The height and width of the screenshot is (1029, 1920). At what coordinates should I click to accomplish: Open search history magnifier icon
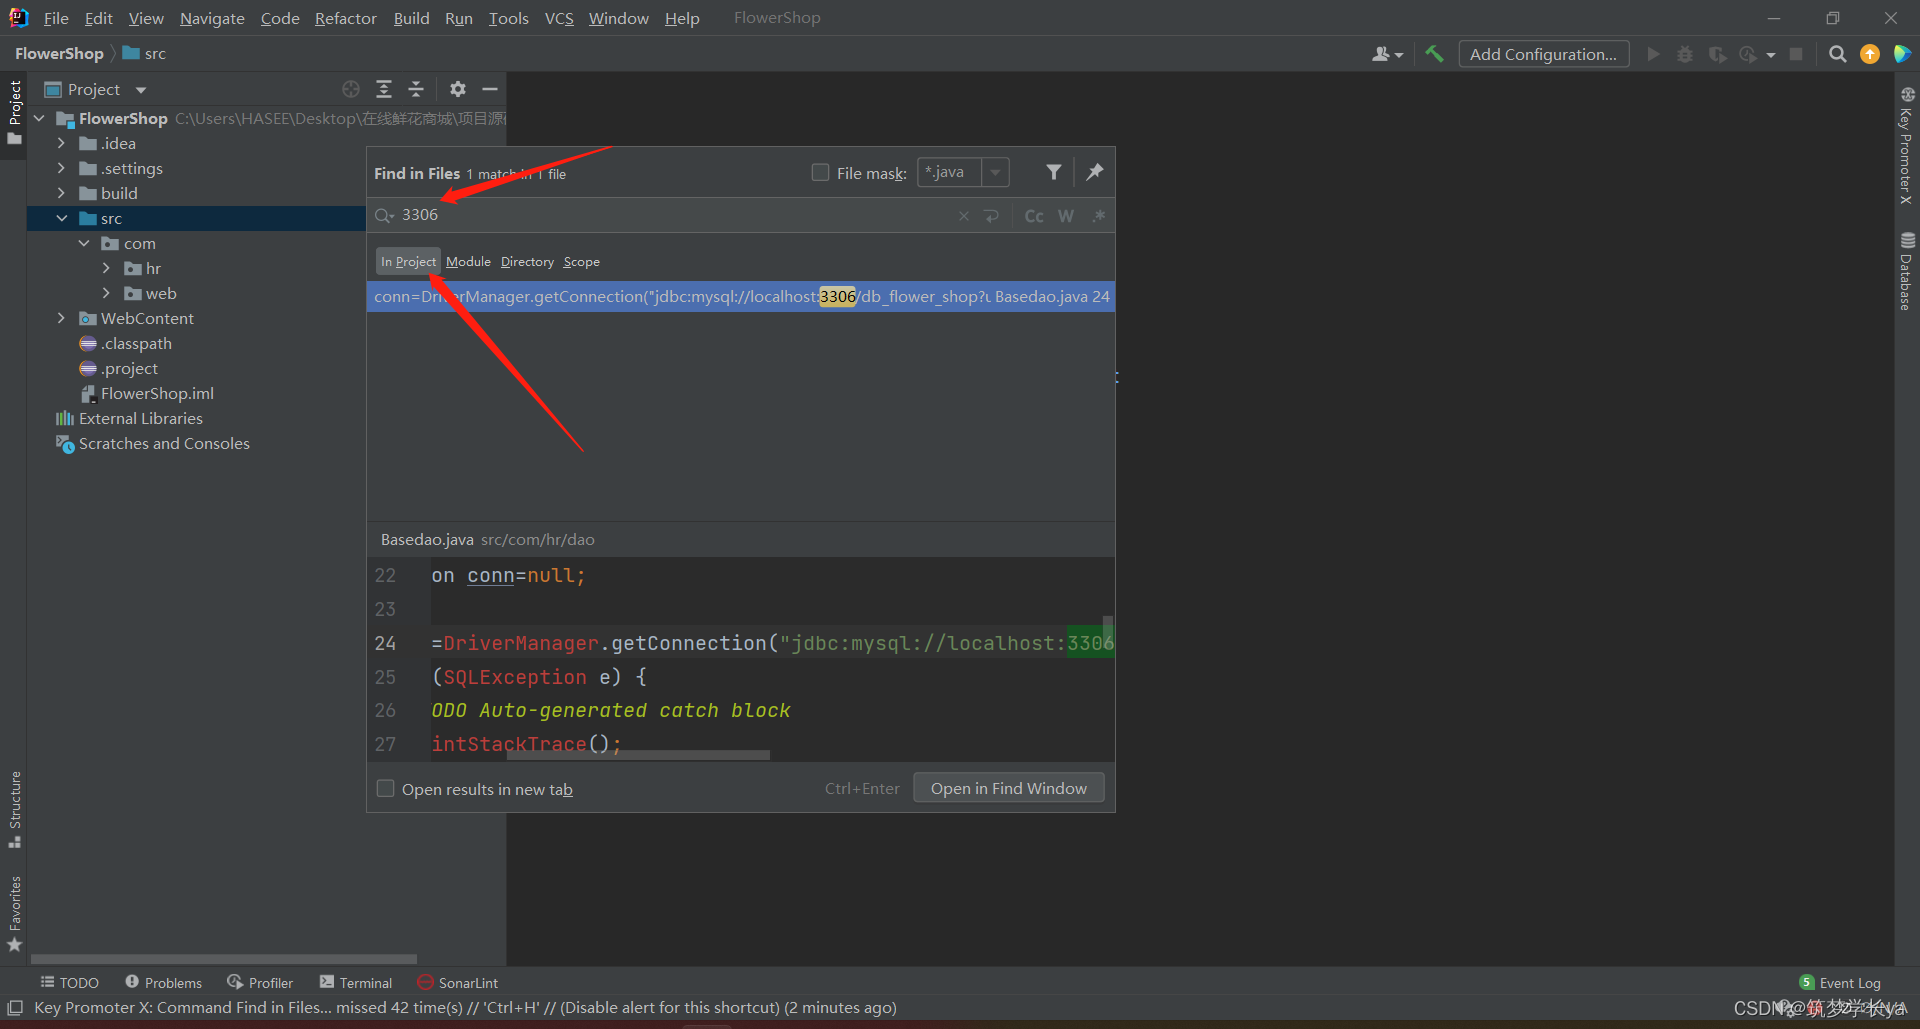tap(384, 215)
